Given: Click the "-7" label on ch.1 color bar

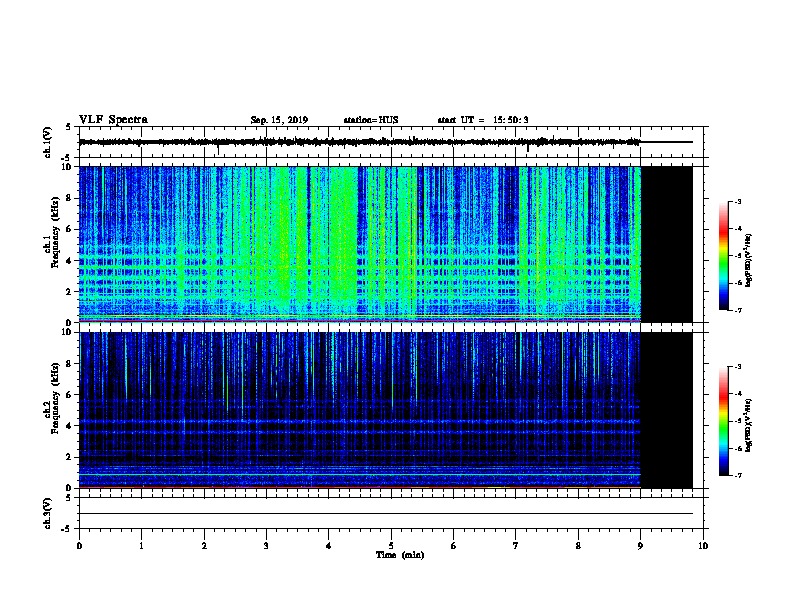Looking at the screenshot, I should click(737, 310).
